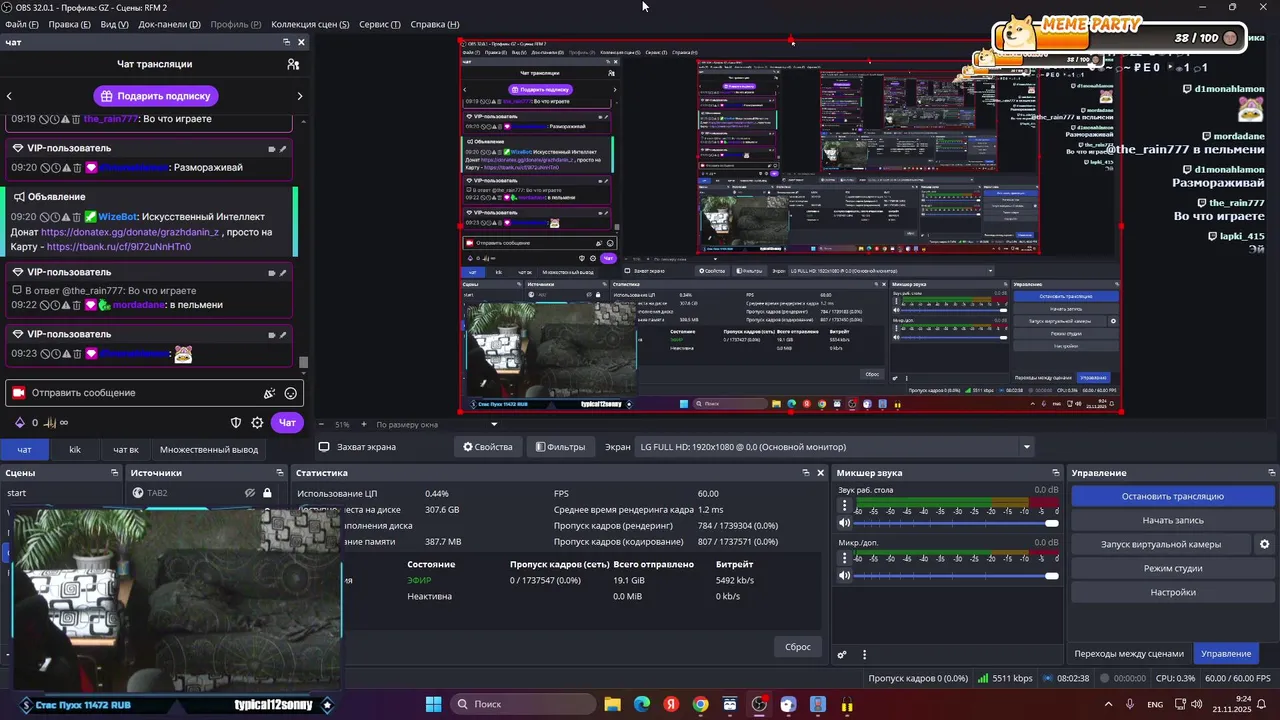Reset statistics with Сброс button
This screenshot has height=720, width=1280.
coord(798,647)
